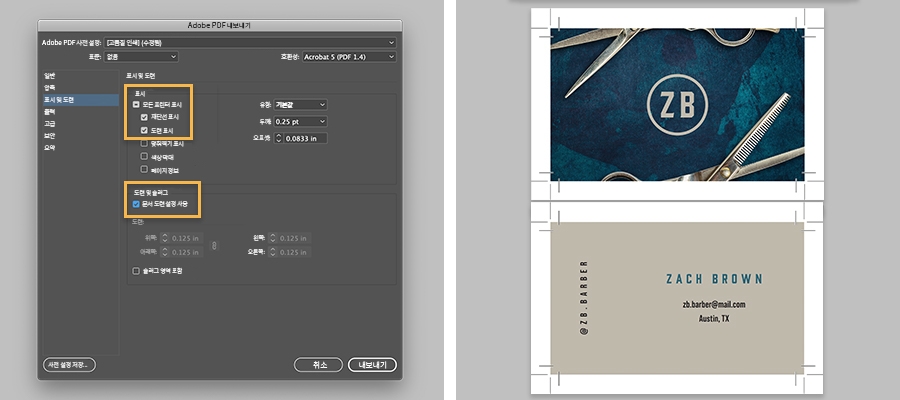The image size is (900, 400).
Task: Click 오른쪽 right bleed stepper
Action: (x=272, y=252)
